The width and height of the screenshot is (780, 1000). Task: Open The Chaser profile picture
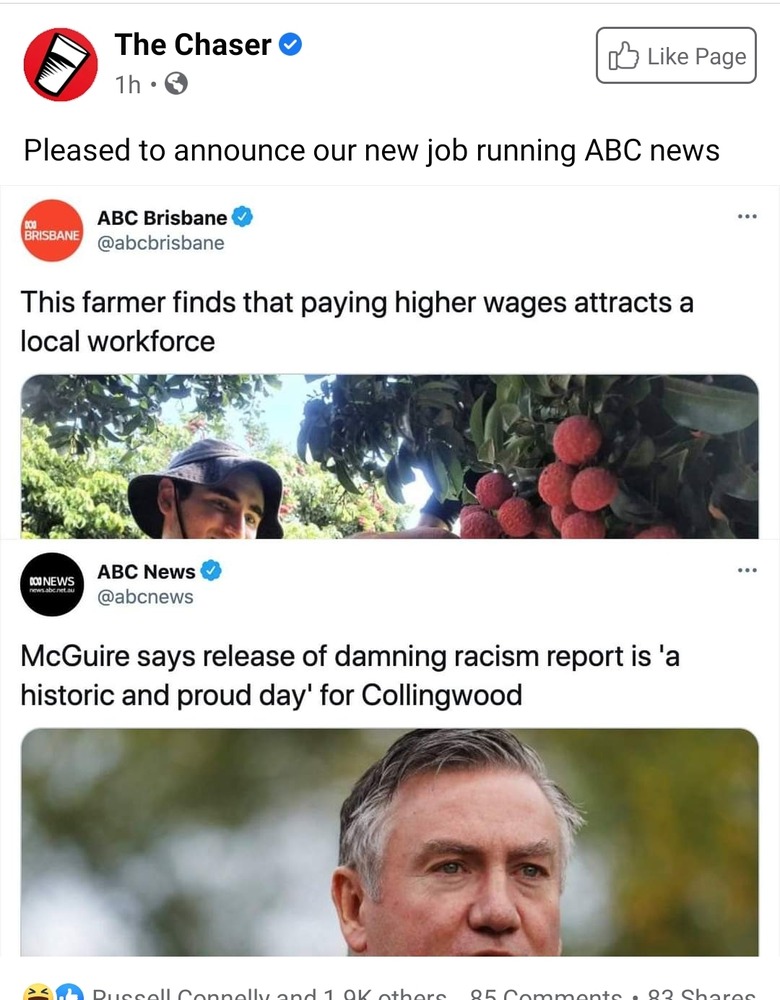[x=61, y=64]
